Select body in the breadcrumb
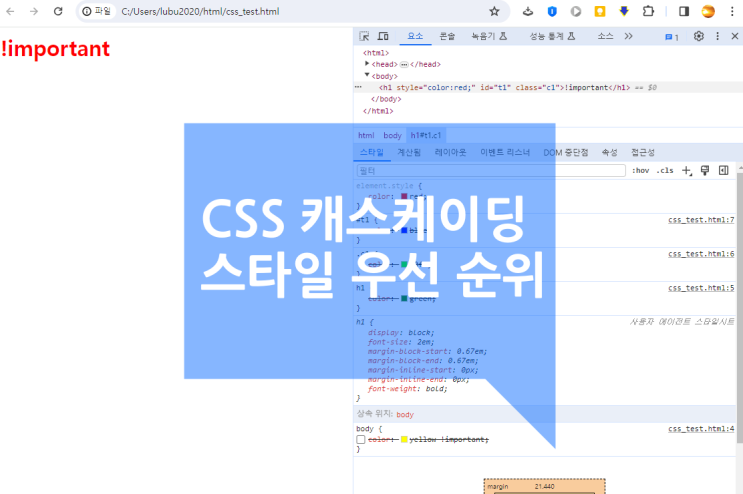The image size is (743, 494). point(392,135)
